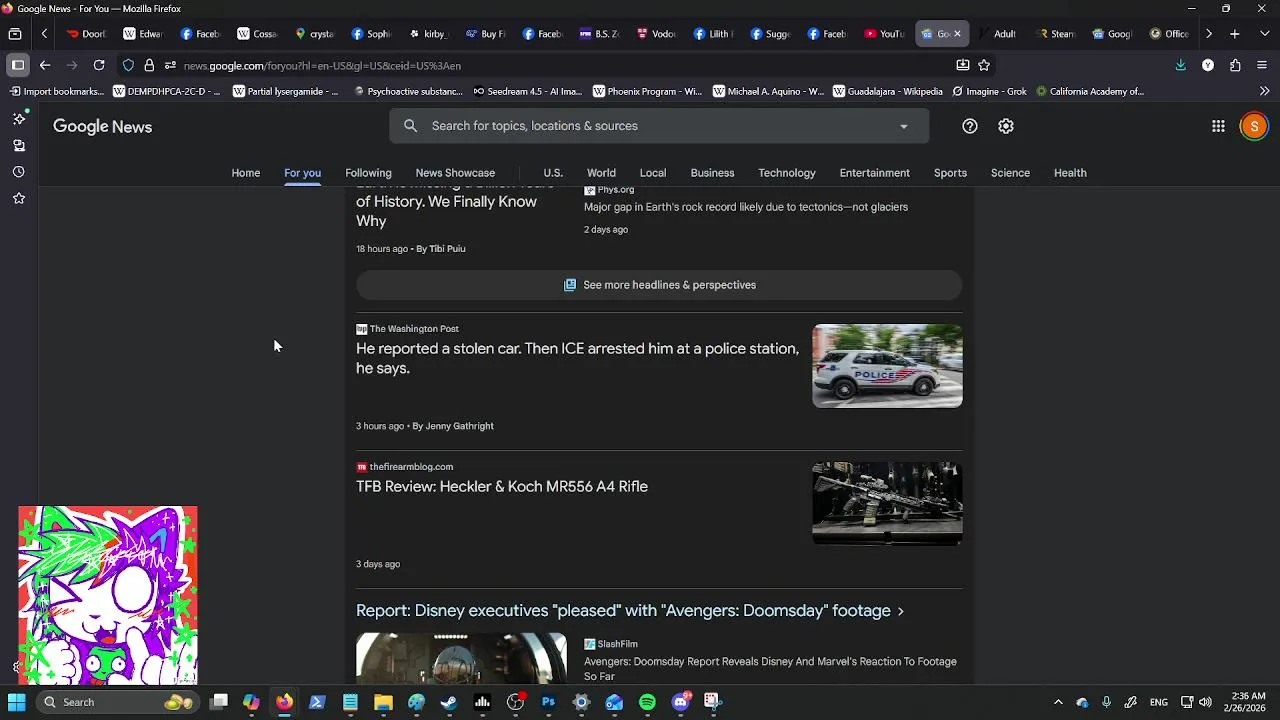1280x720 pixels.
Task: Switch to the Local section
Action: pyautogui.click(x=653, y=173)
